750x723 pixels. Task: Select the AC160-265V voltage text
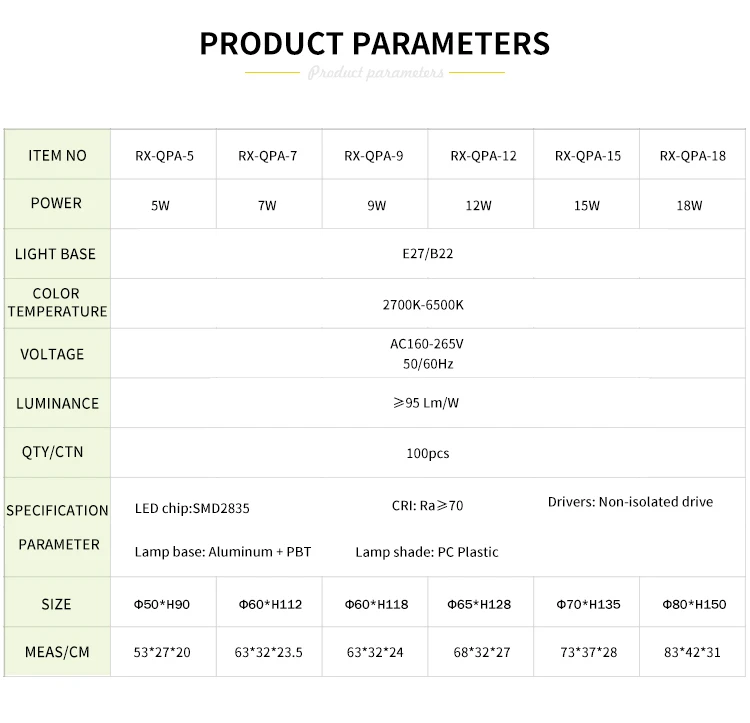point(427,344)
